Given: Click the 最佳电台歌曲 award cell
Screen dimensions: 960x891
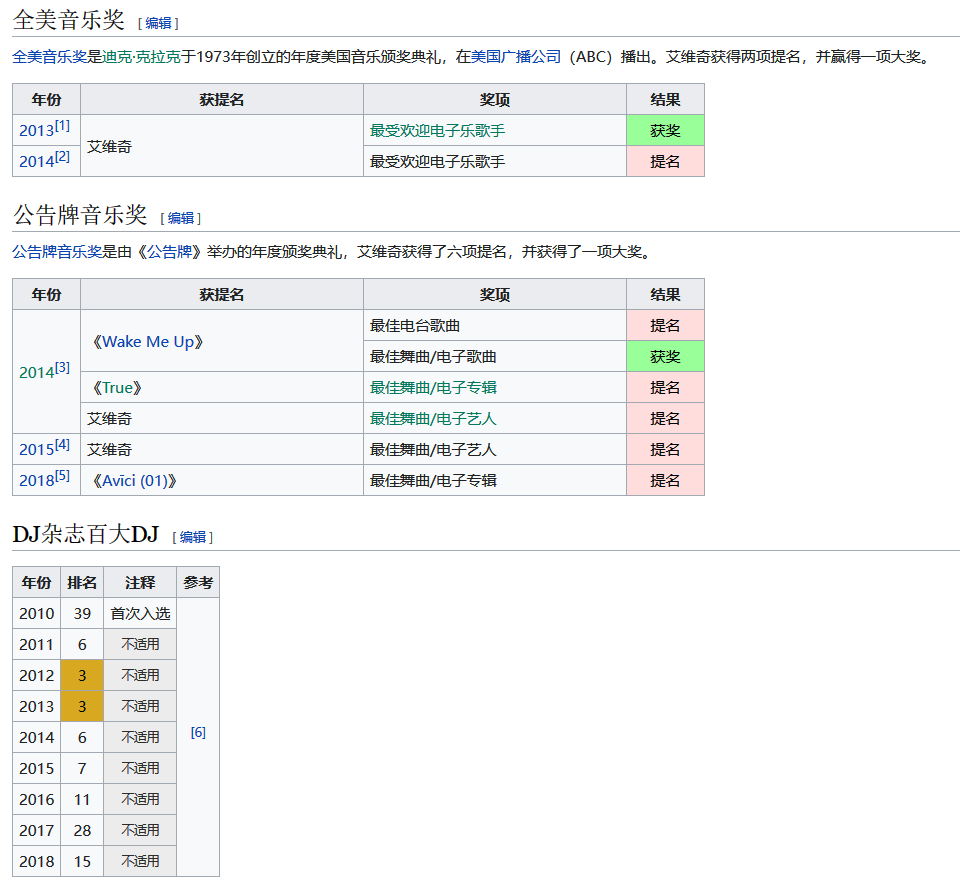Looking at the screenshot, I should [495, 326].
